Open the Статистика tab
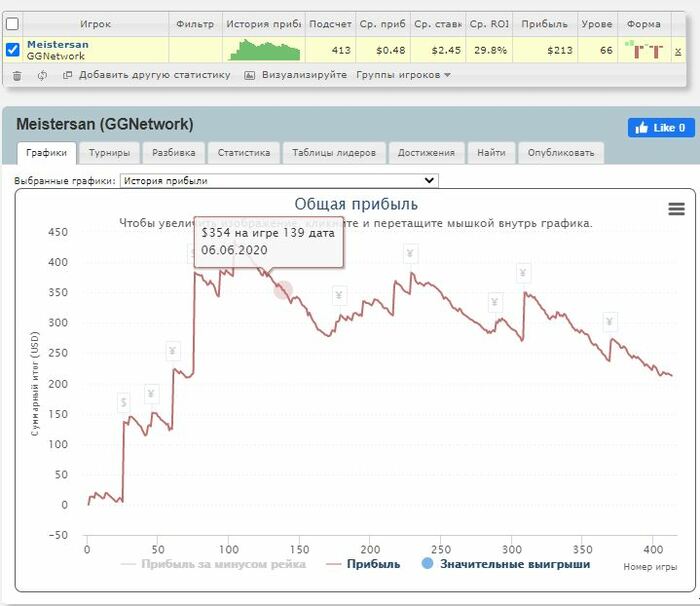Viewport: 700px width, 606px height. pyautogui.click(x=244, y=153)
